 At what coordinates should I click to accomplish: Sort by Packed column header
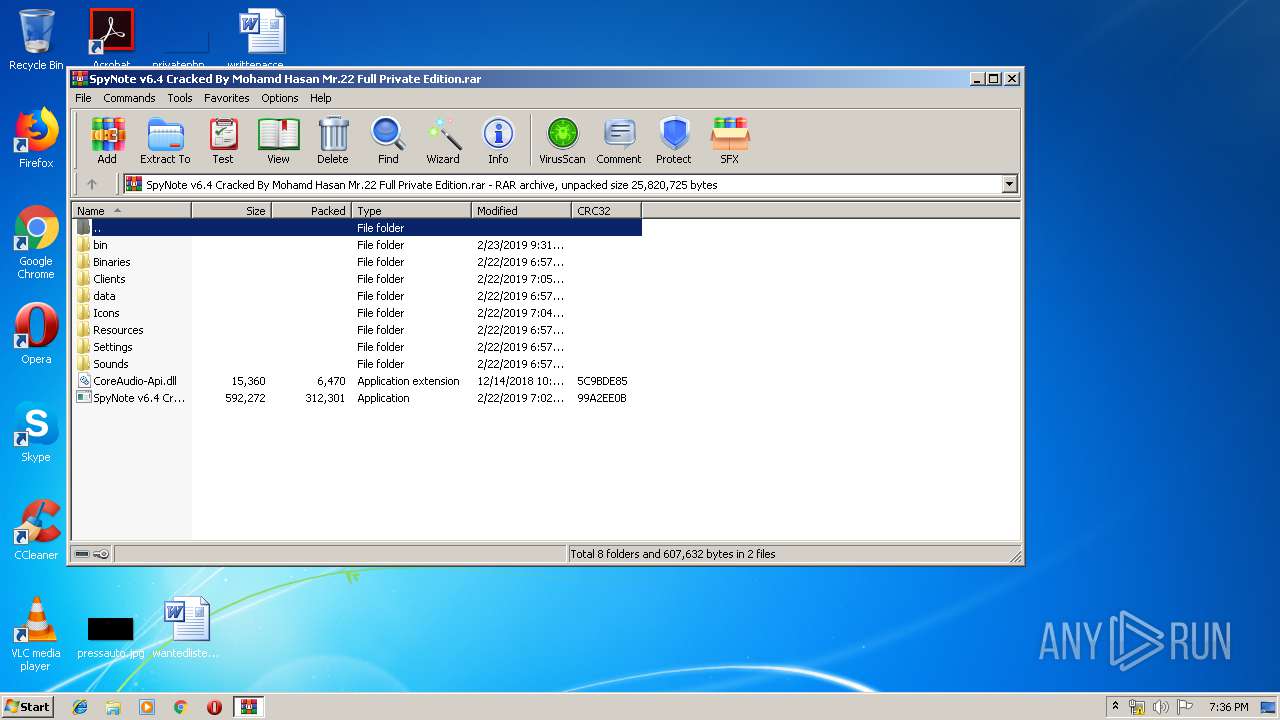click(311, 210)
